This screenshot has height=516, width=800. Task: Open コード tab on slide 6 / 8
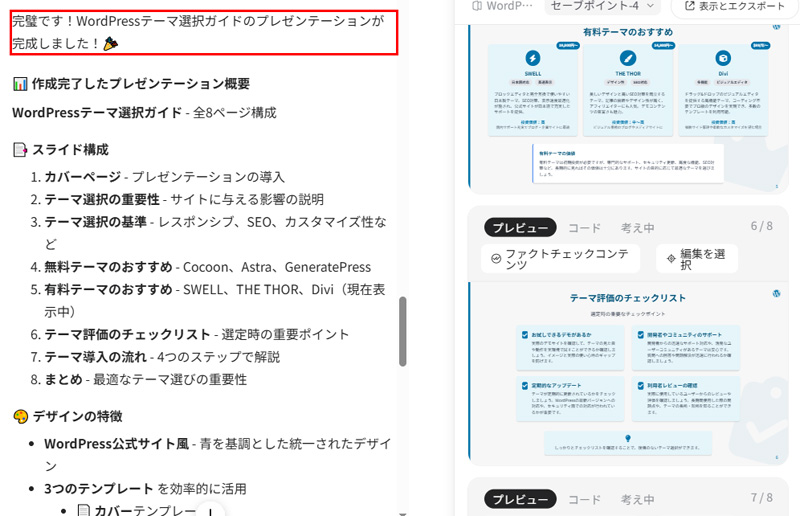pos(584,228)
